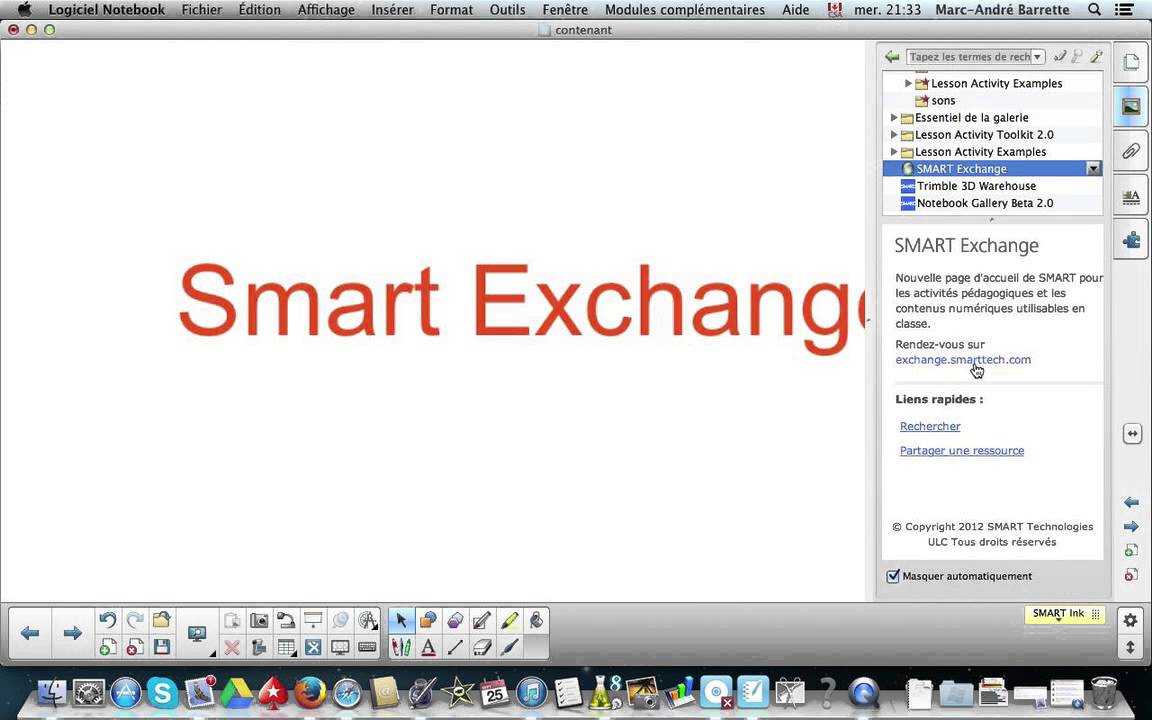
Task: Open the gallery search field dropdown arrow
Action: [1037, 57]
